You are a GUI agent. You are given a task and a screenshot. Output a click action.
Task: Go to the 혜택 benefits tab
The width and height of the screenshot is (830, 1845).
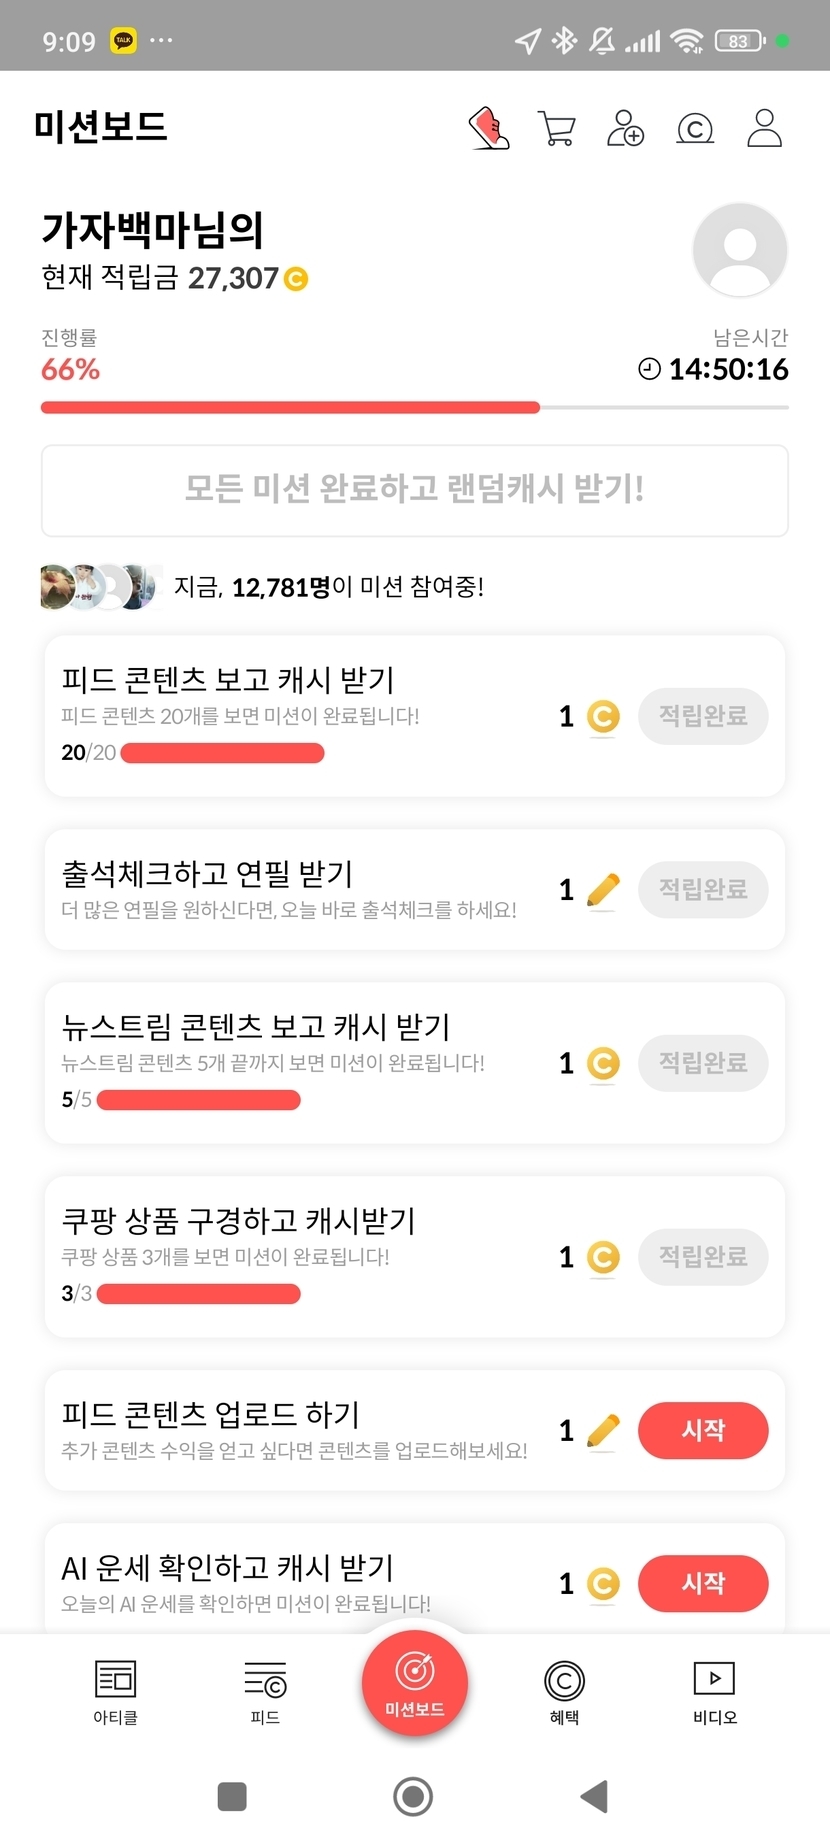coord(564,1692)
